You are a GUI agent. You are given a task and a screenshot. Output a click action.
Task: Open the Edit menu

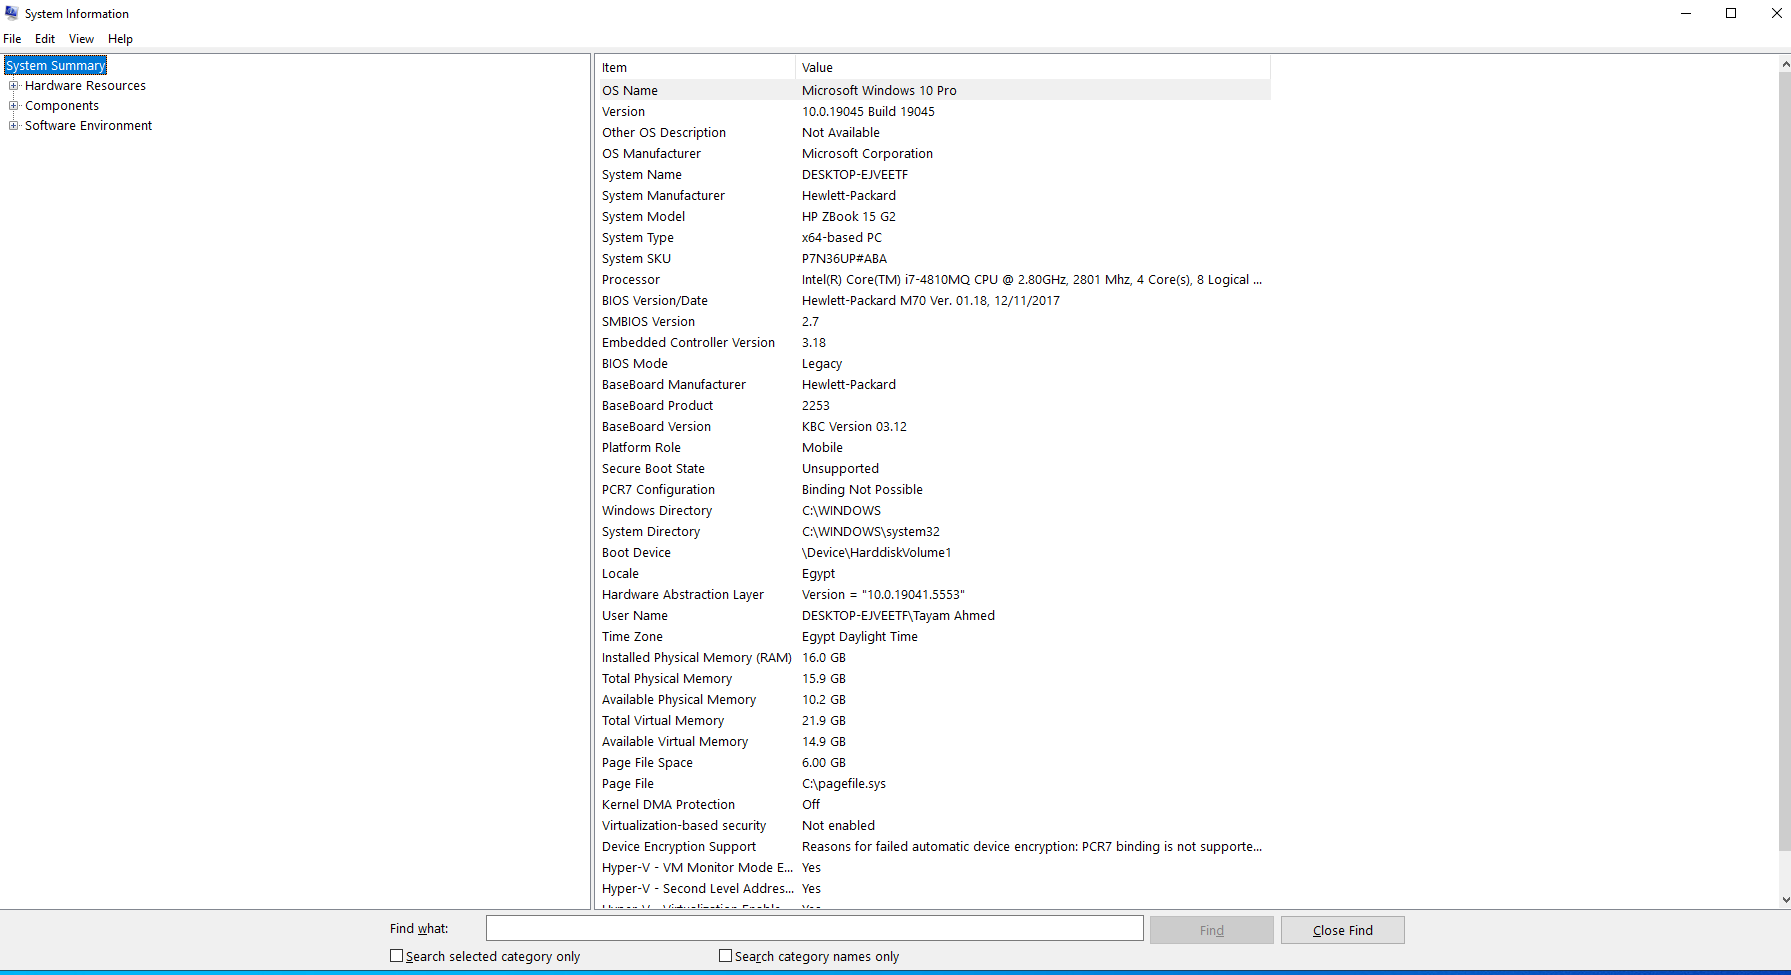click(x=45, y=39)
